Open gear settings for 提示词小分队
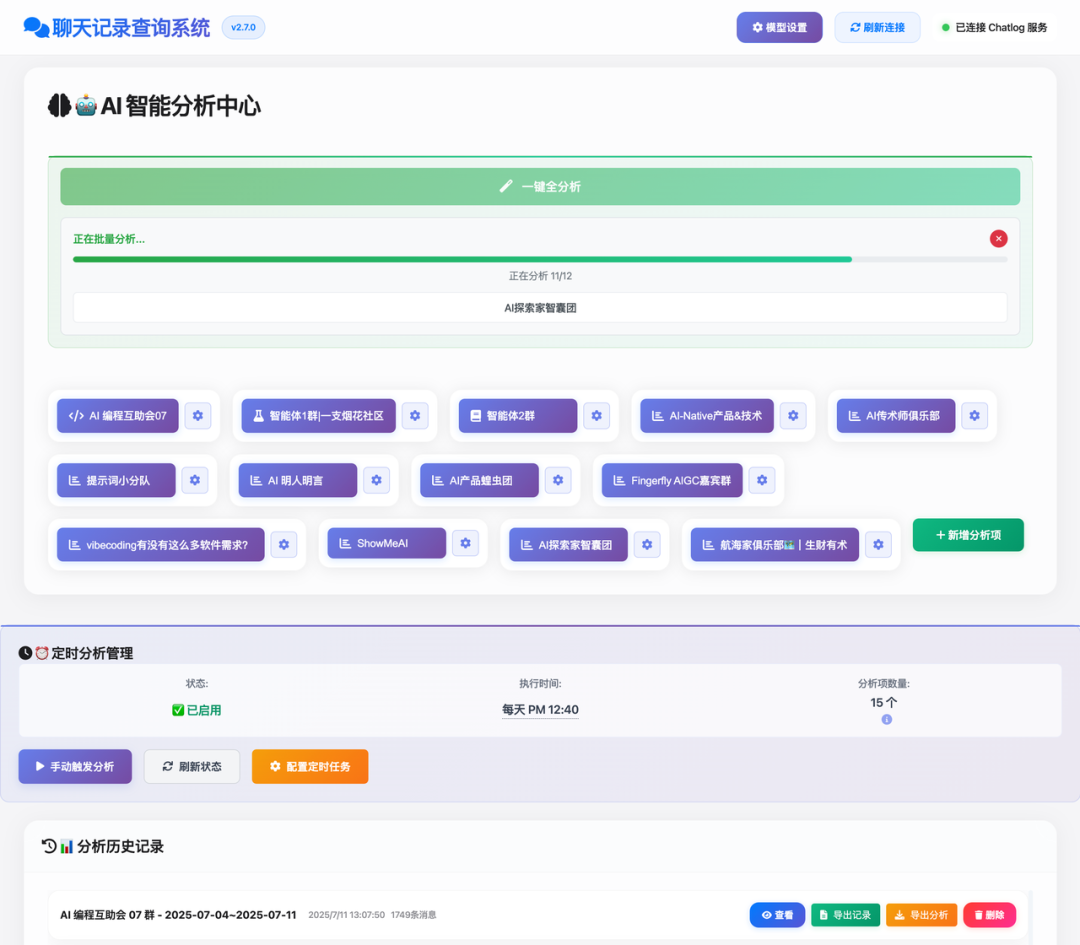1080x945 pixels. click(195, 480)
